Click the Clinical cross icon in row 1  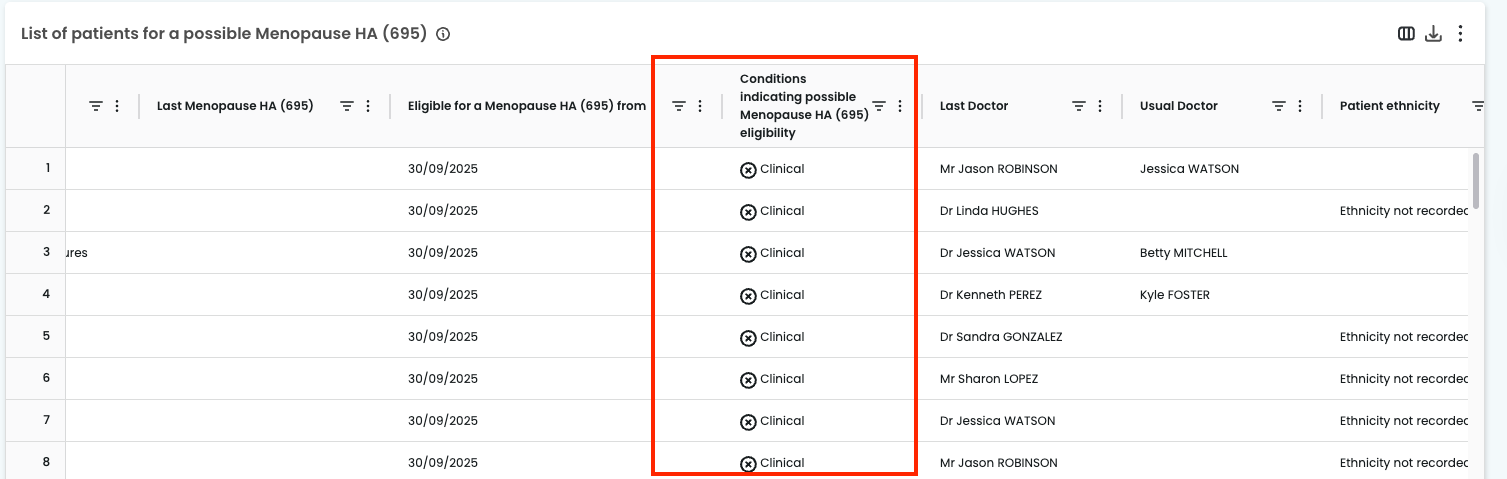pos(748,170)
